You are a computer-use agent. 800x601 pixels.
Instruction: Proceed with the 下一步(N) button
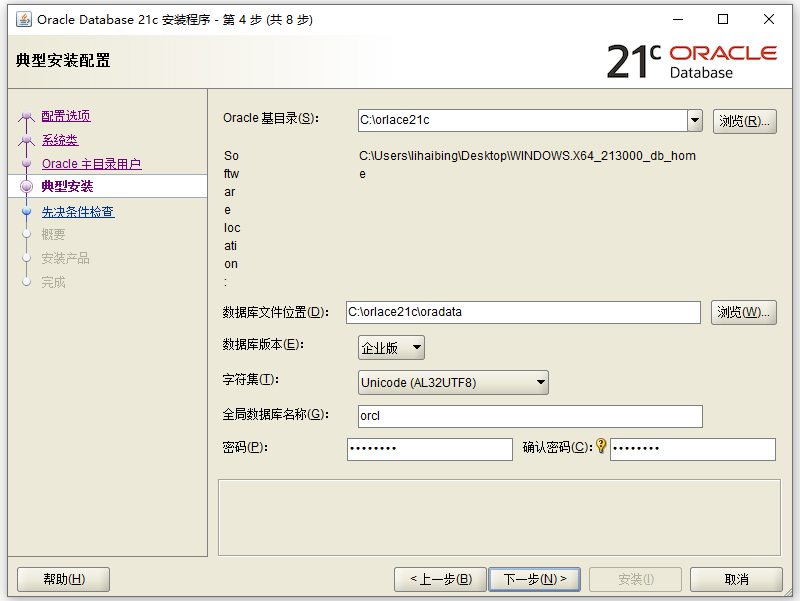(534, 579)
